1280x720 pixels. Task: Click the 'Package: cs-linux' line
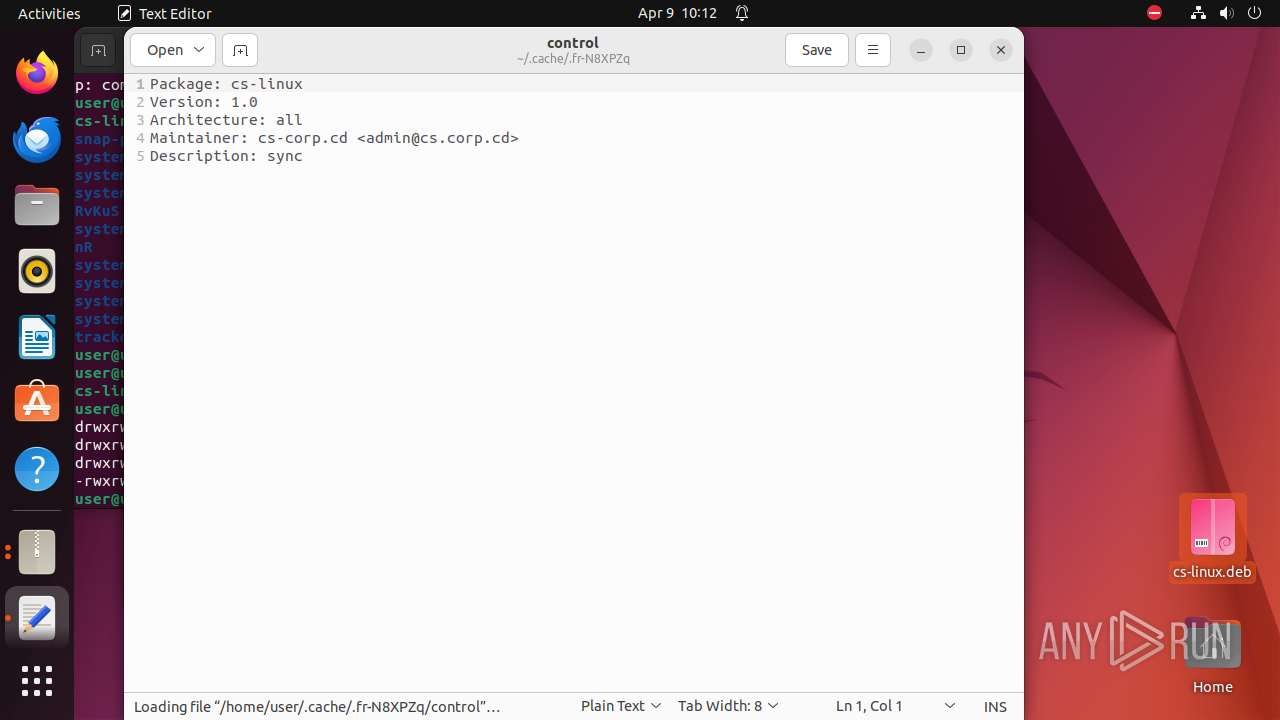[x=226, y=84]
